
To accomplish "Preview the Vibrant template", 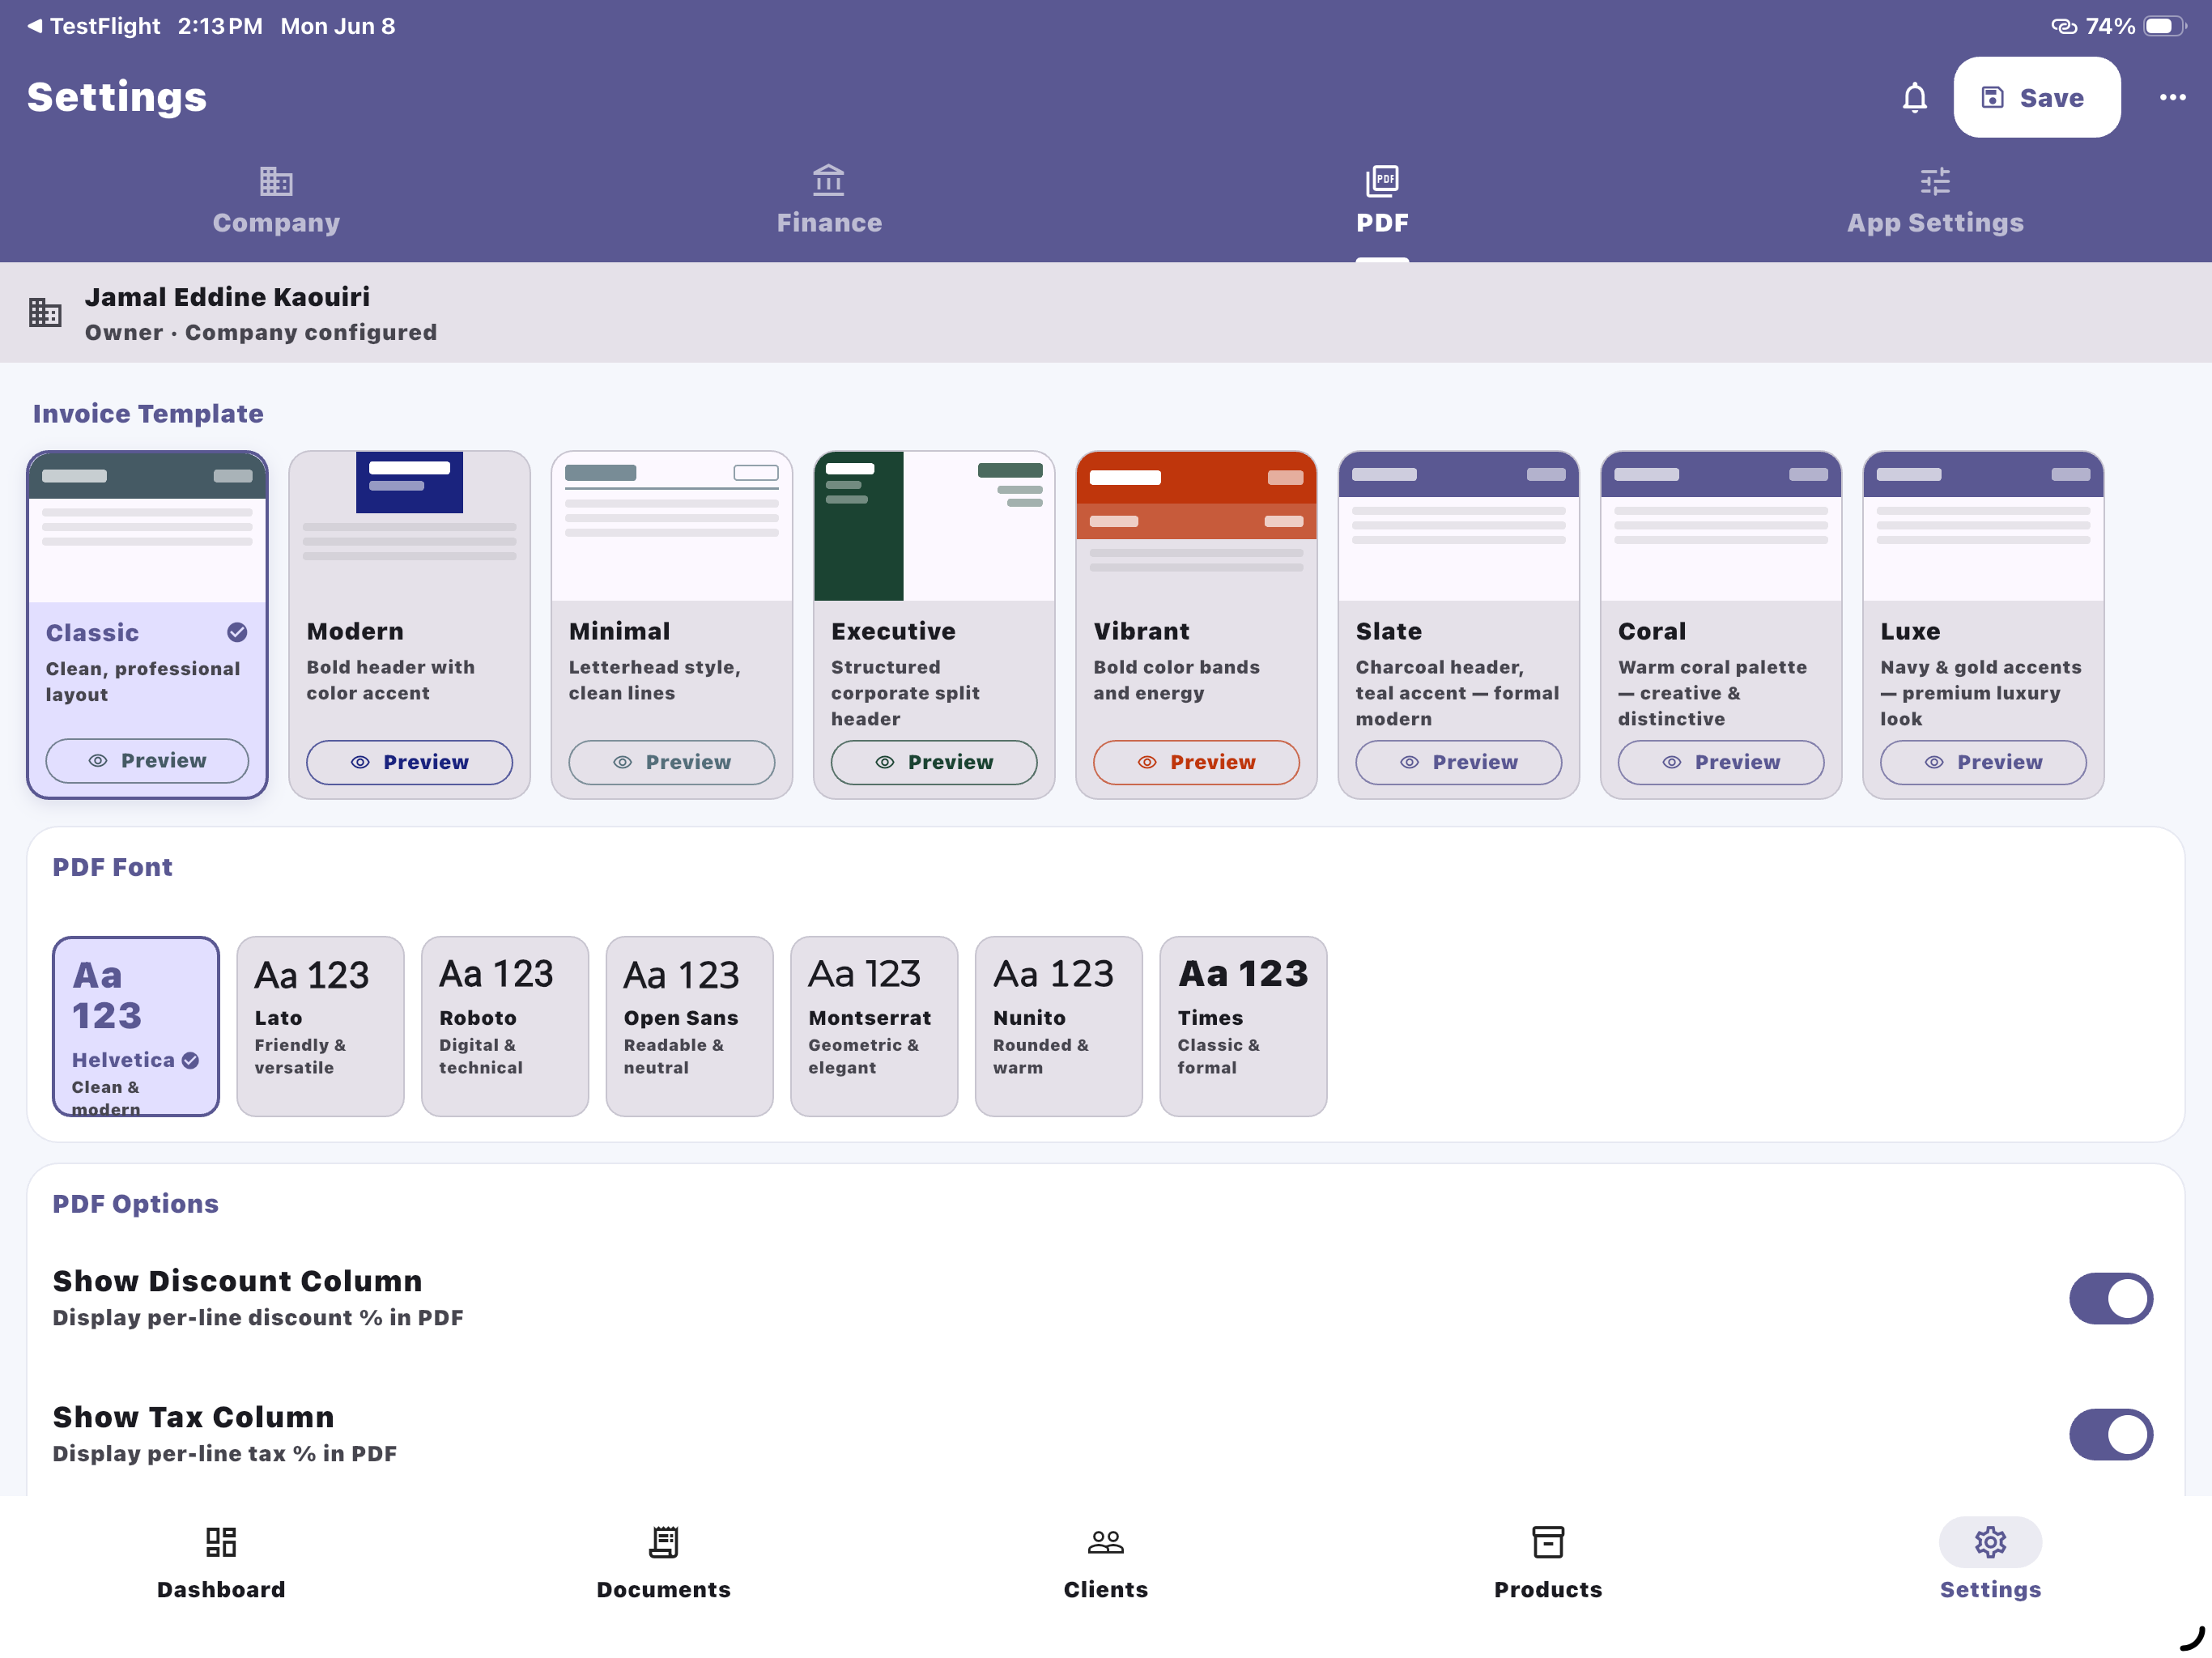I will pyautogui.click(x=1196, y=762).
